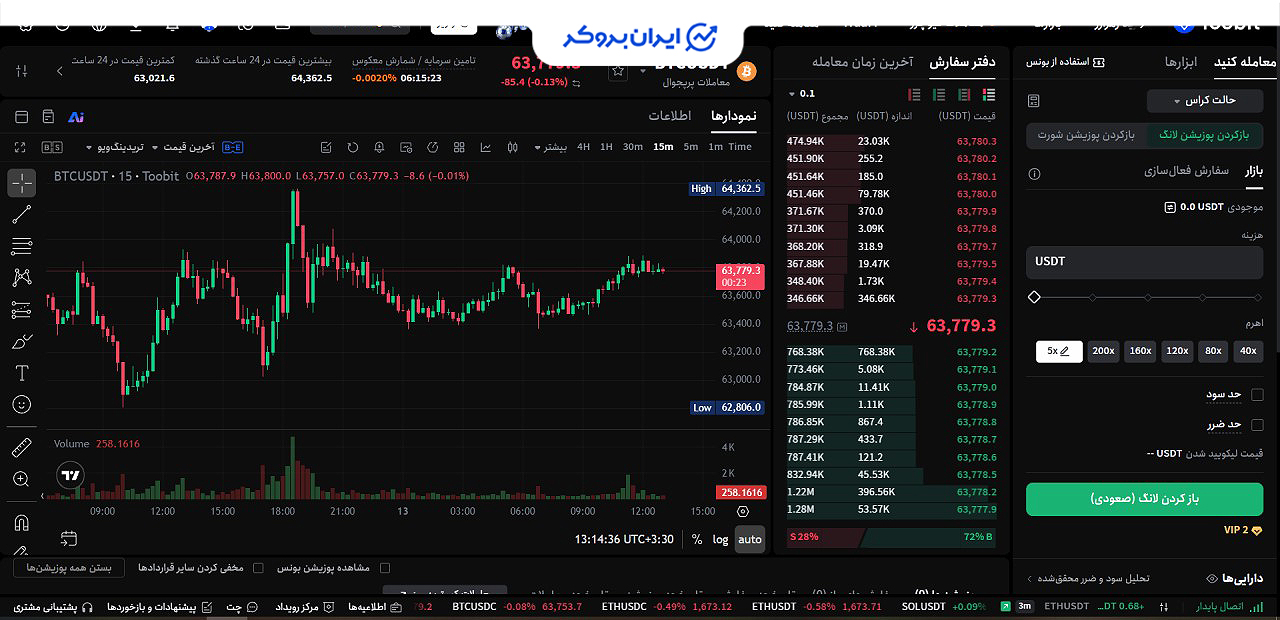
Task: Choose the 40x leverage button
Action: (x=1248, y=351)
